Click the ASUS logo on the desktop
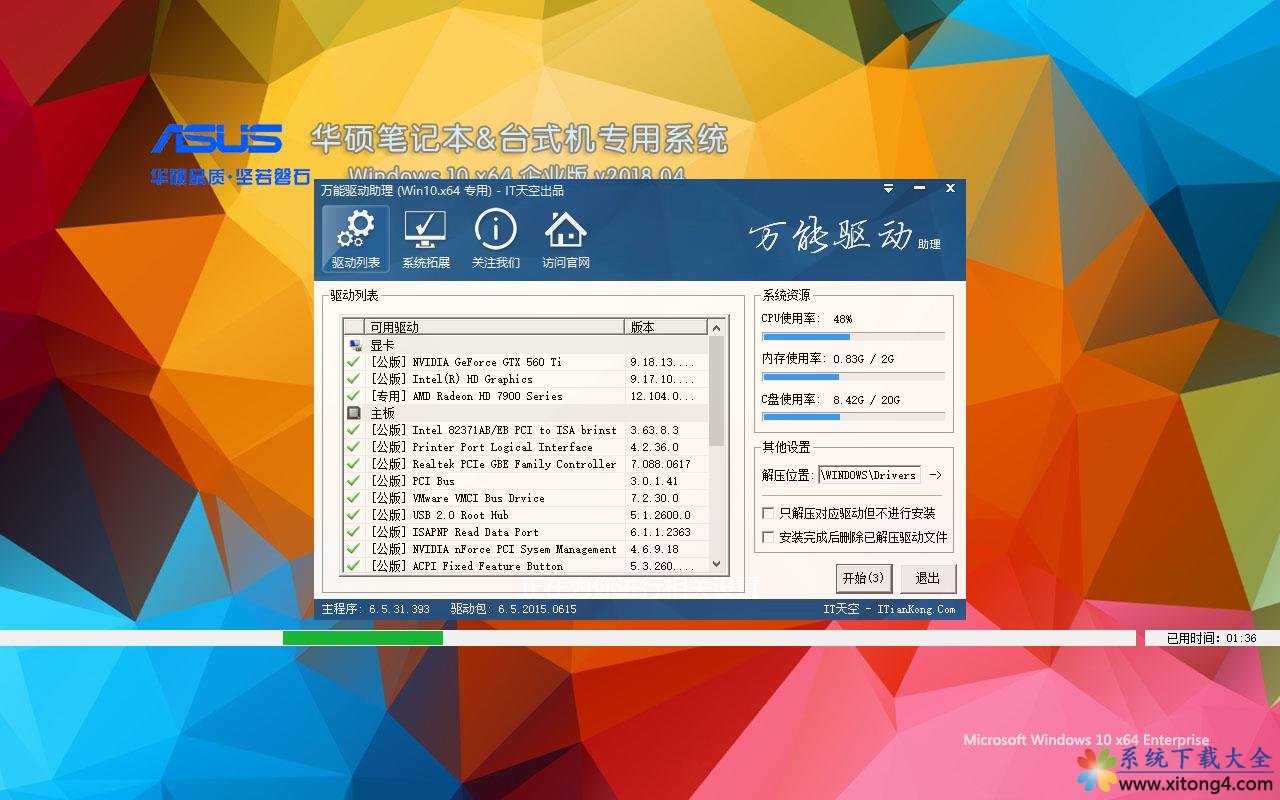 click(217, 138)
